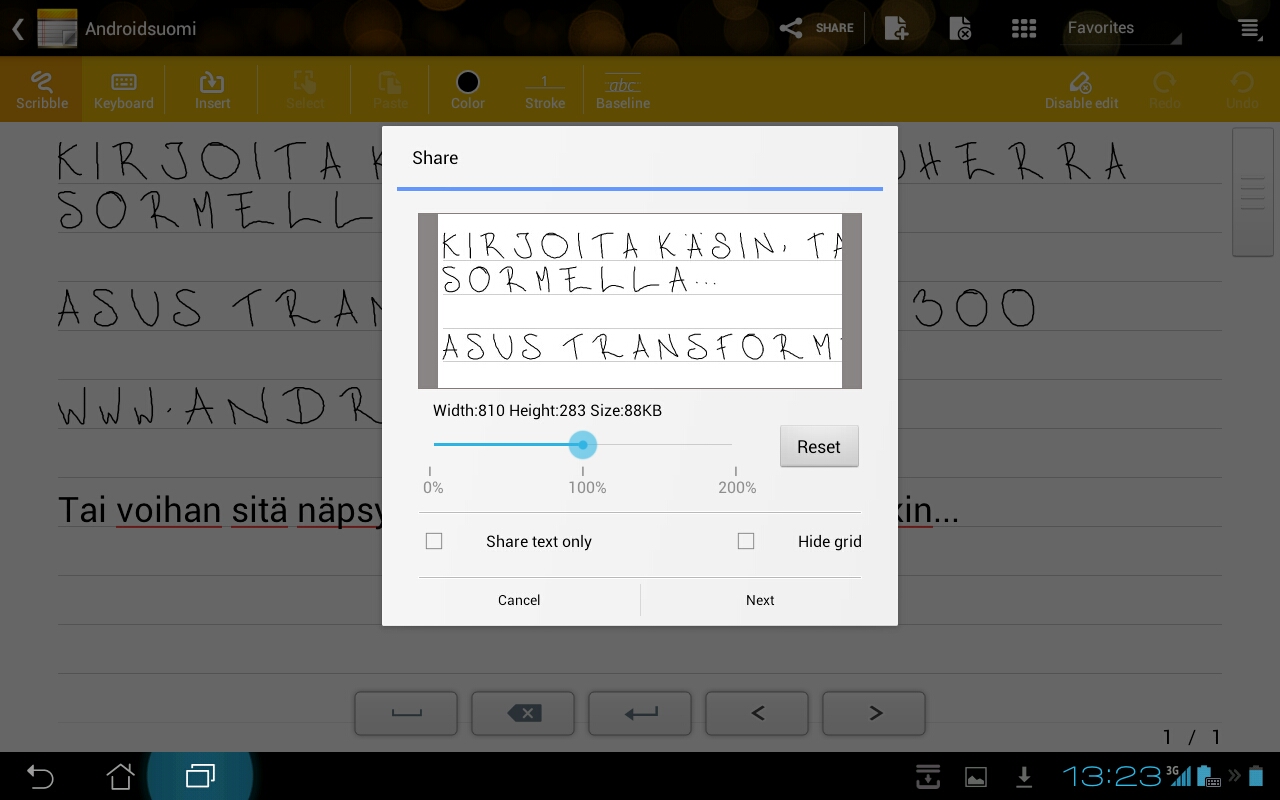The image size is (1280, 800).
Task: Select the Scribble handwriting mode
Action: [x=42, y=90]
